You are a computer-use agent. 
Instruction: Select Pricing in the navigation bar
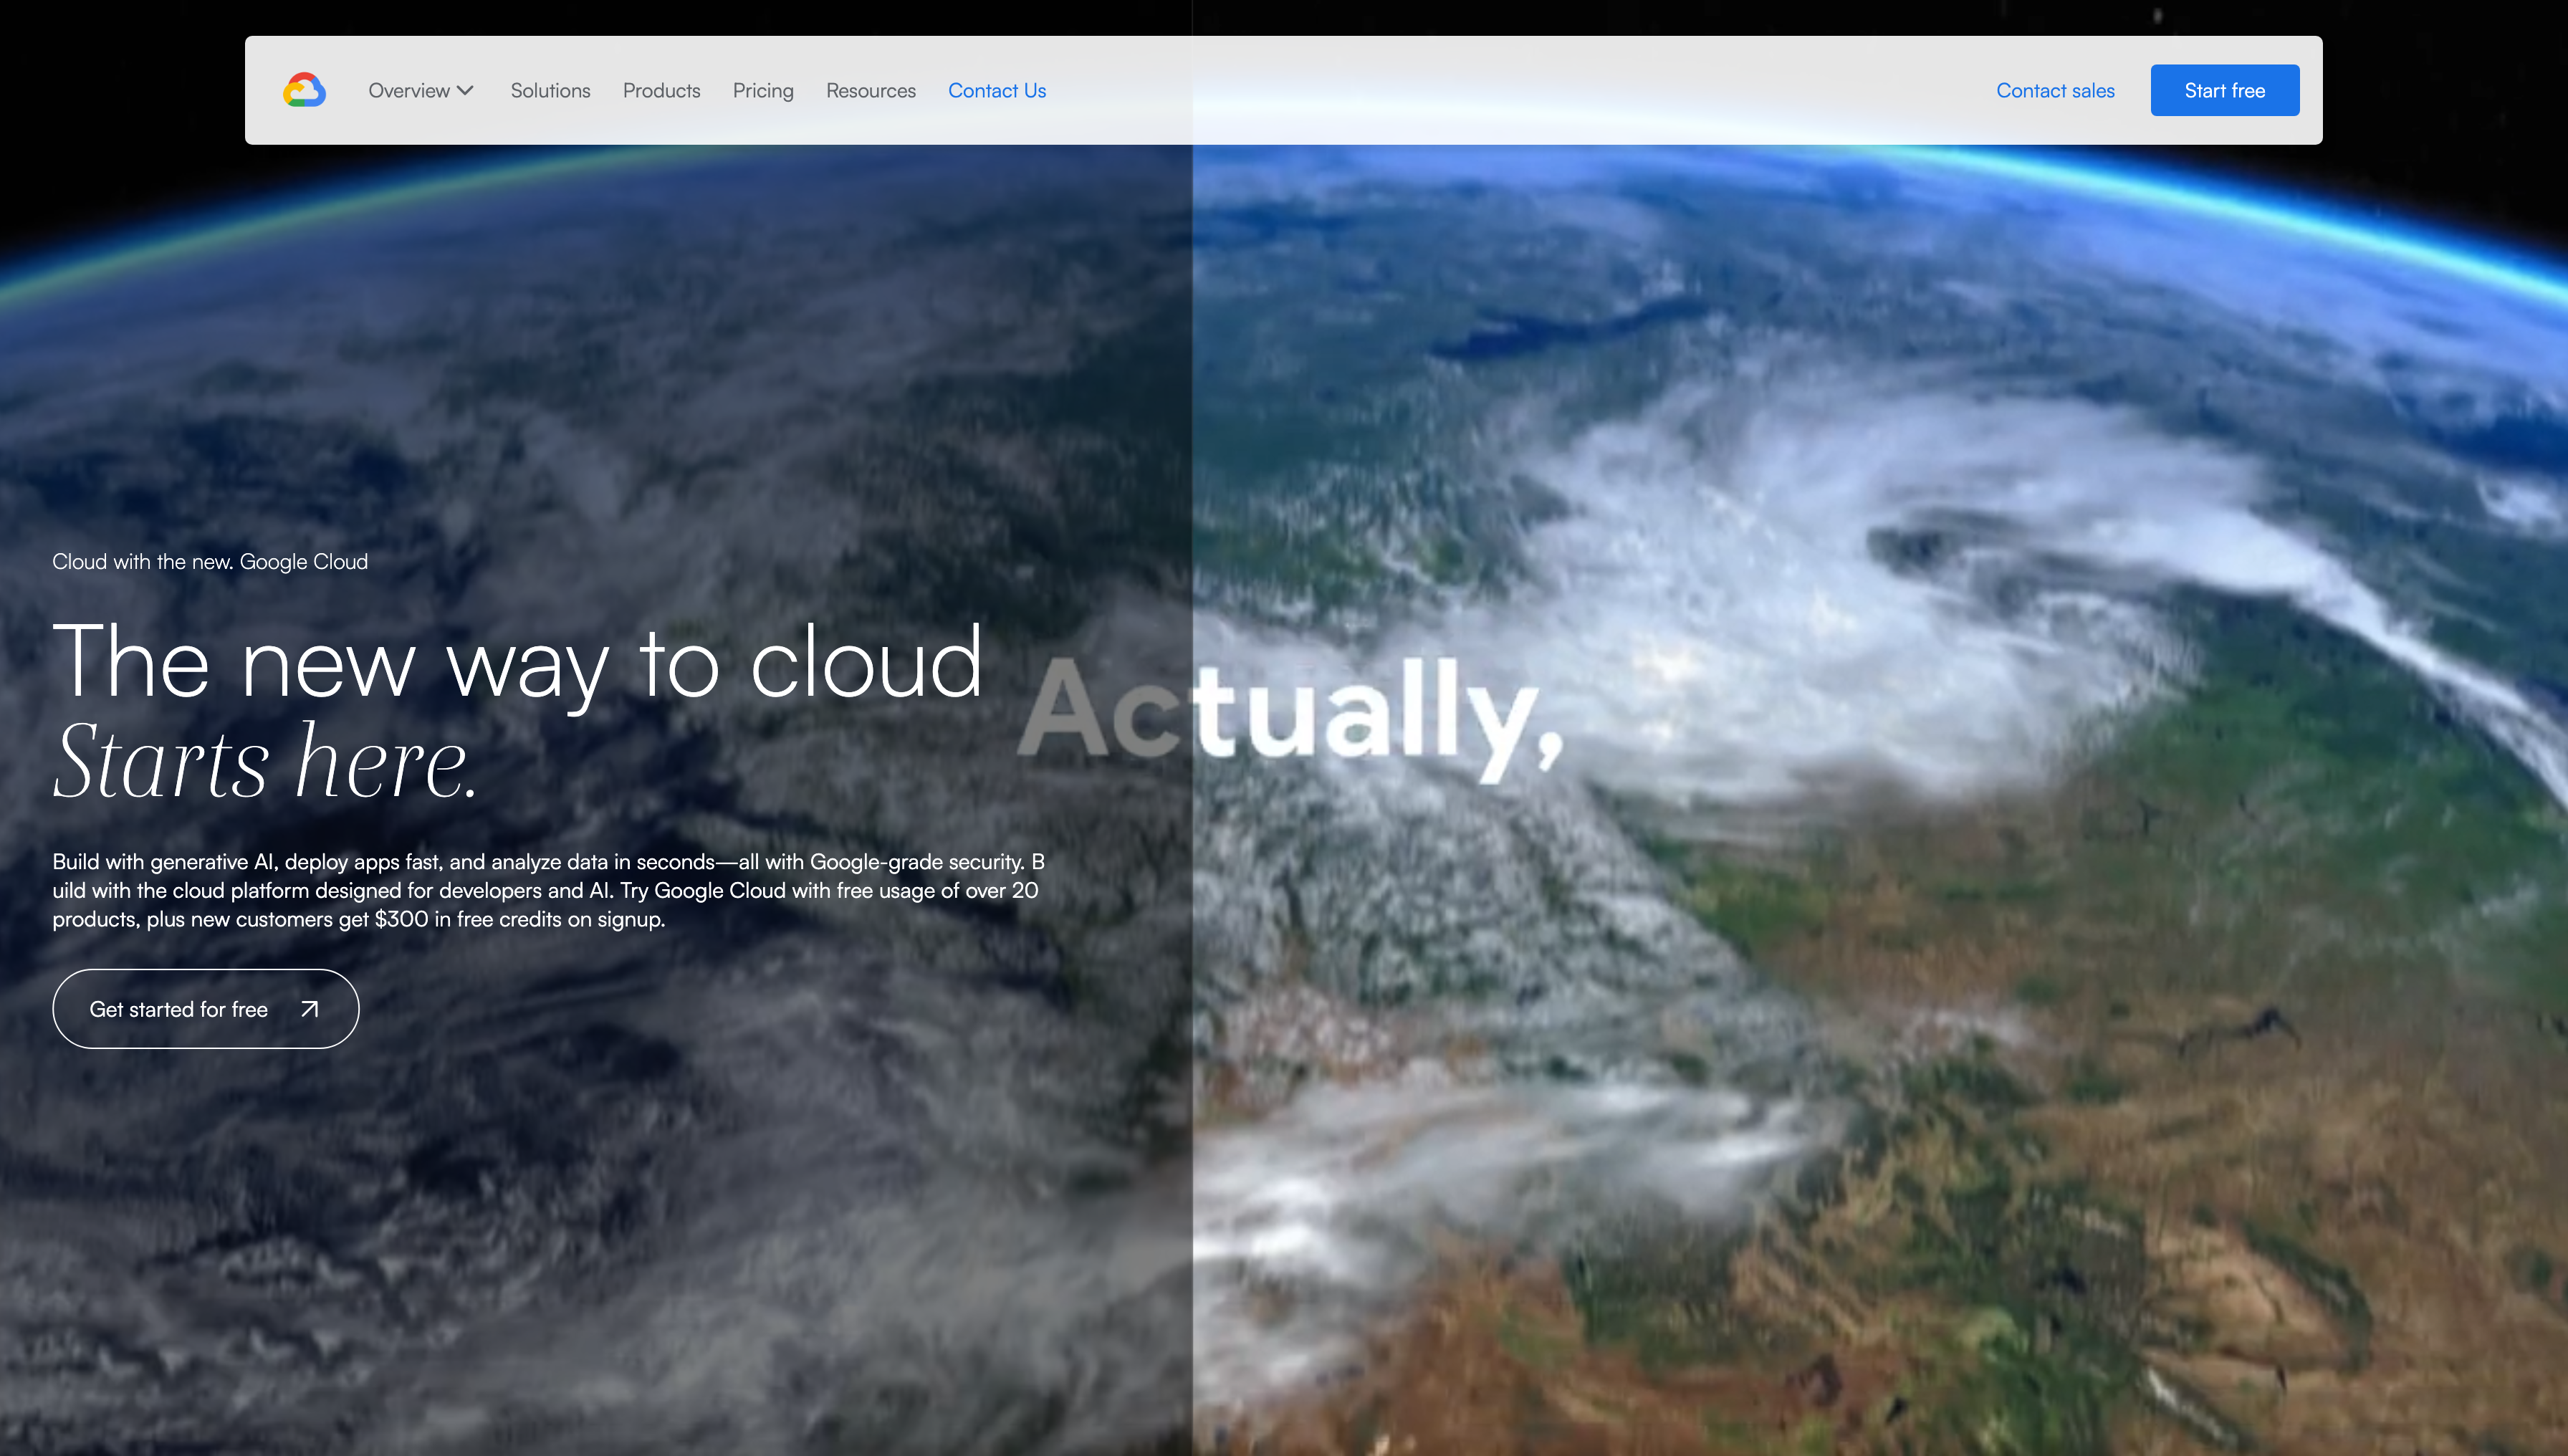click(x=763, y=90)
